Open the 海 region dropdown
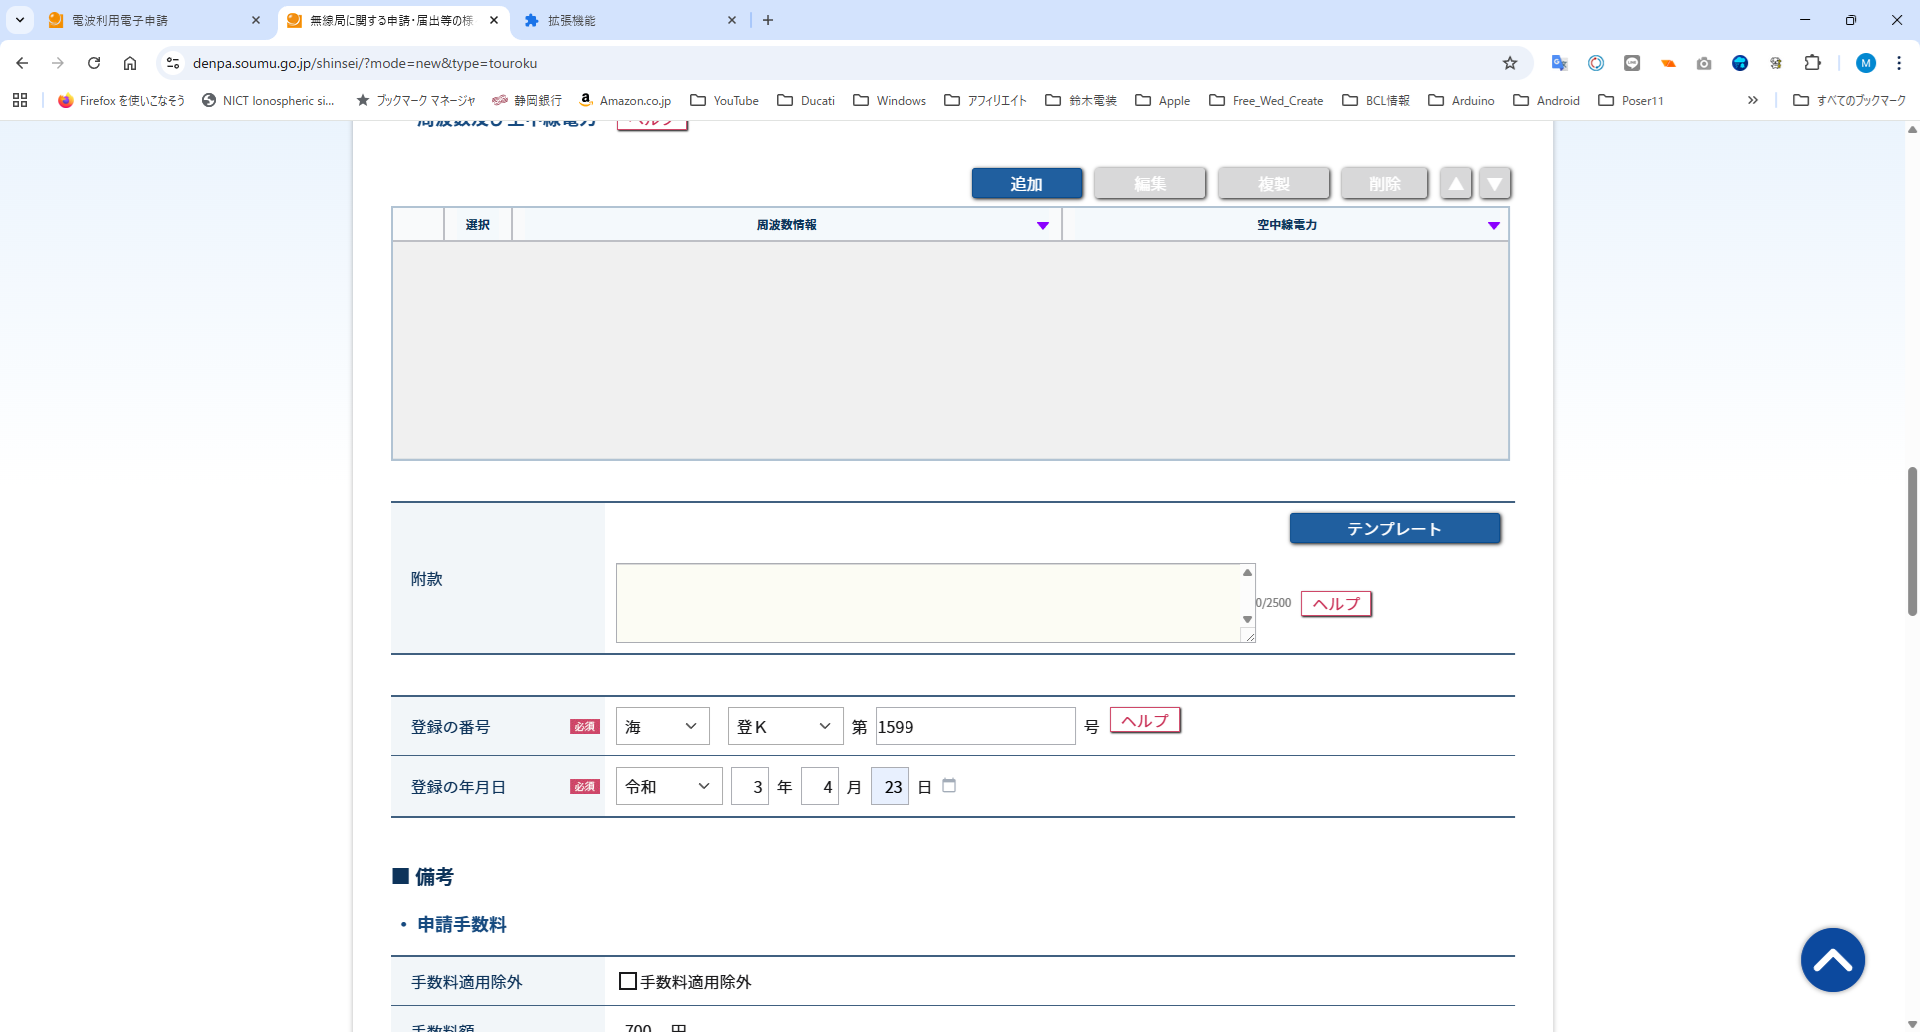This screenshot has width=1920, height=1032. point(662,727)
